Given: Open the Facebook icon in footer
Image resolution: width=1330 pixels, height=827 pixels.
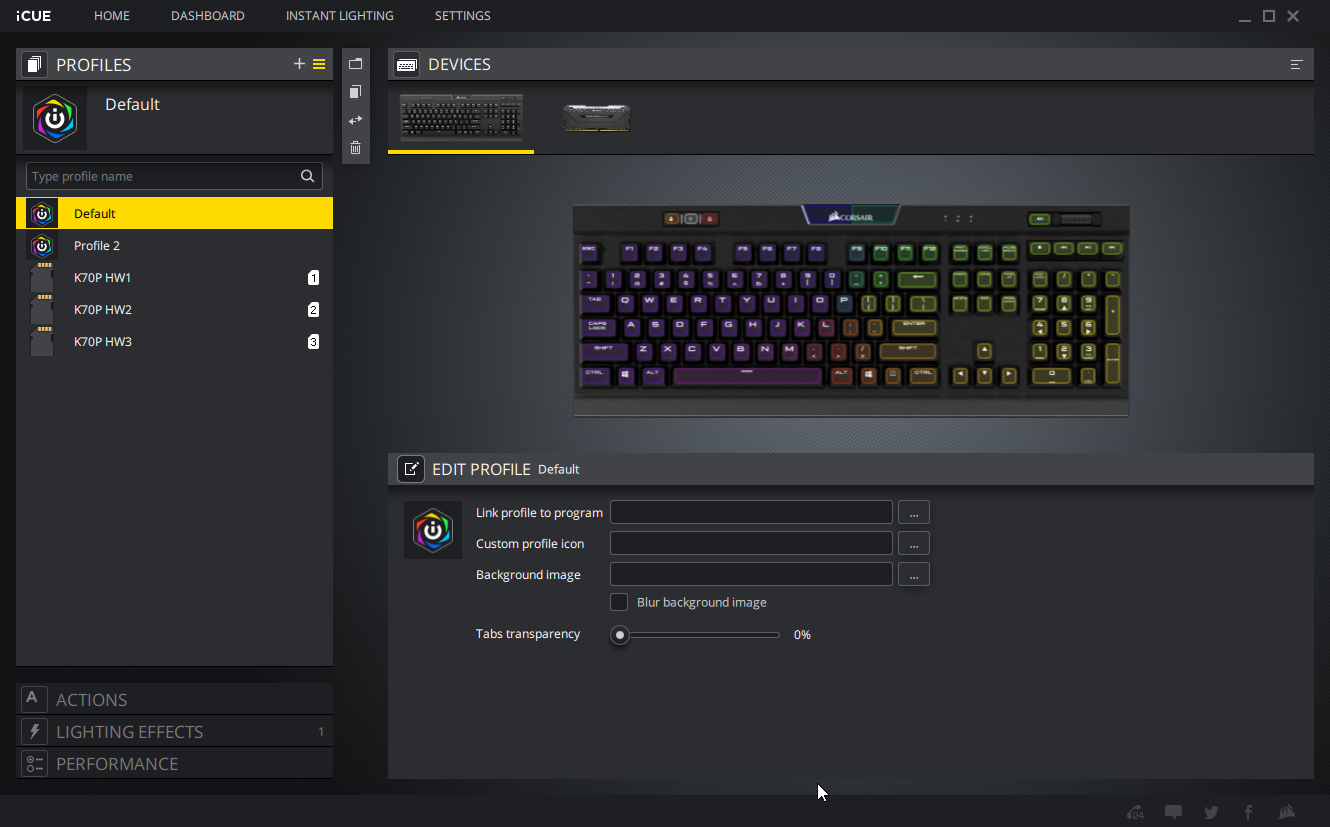Looking at the screenshot, I should 1248,812.
